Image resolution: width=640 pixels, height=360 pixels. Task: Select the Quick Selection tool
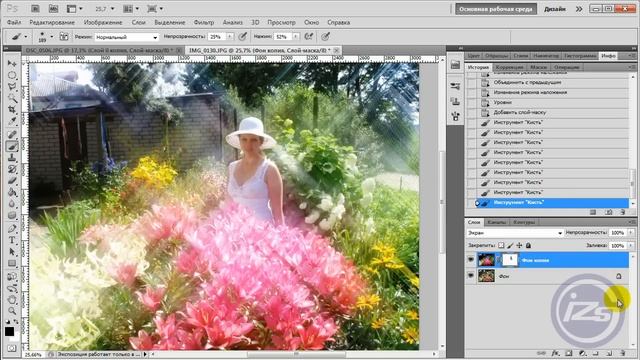pos(12,98)
